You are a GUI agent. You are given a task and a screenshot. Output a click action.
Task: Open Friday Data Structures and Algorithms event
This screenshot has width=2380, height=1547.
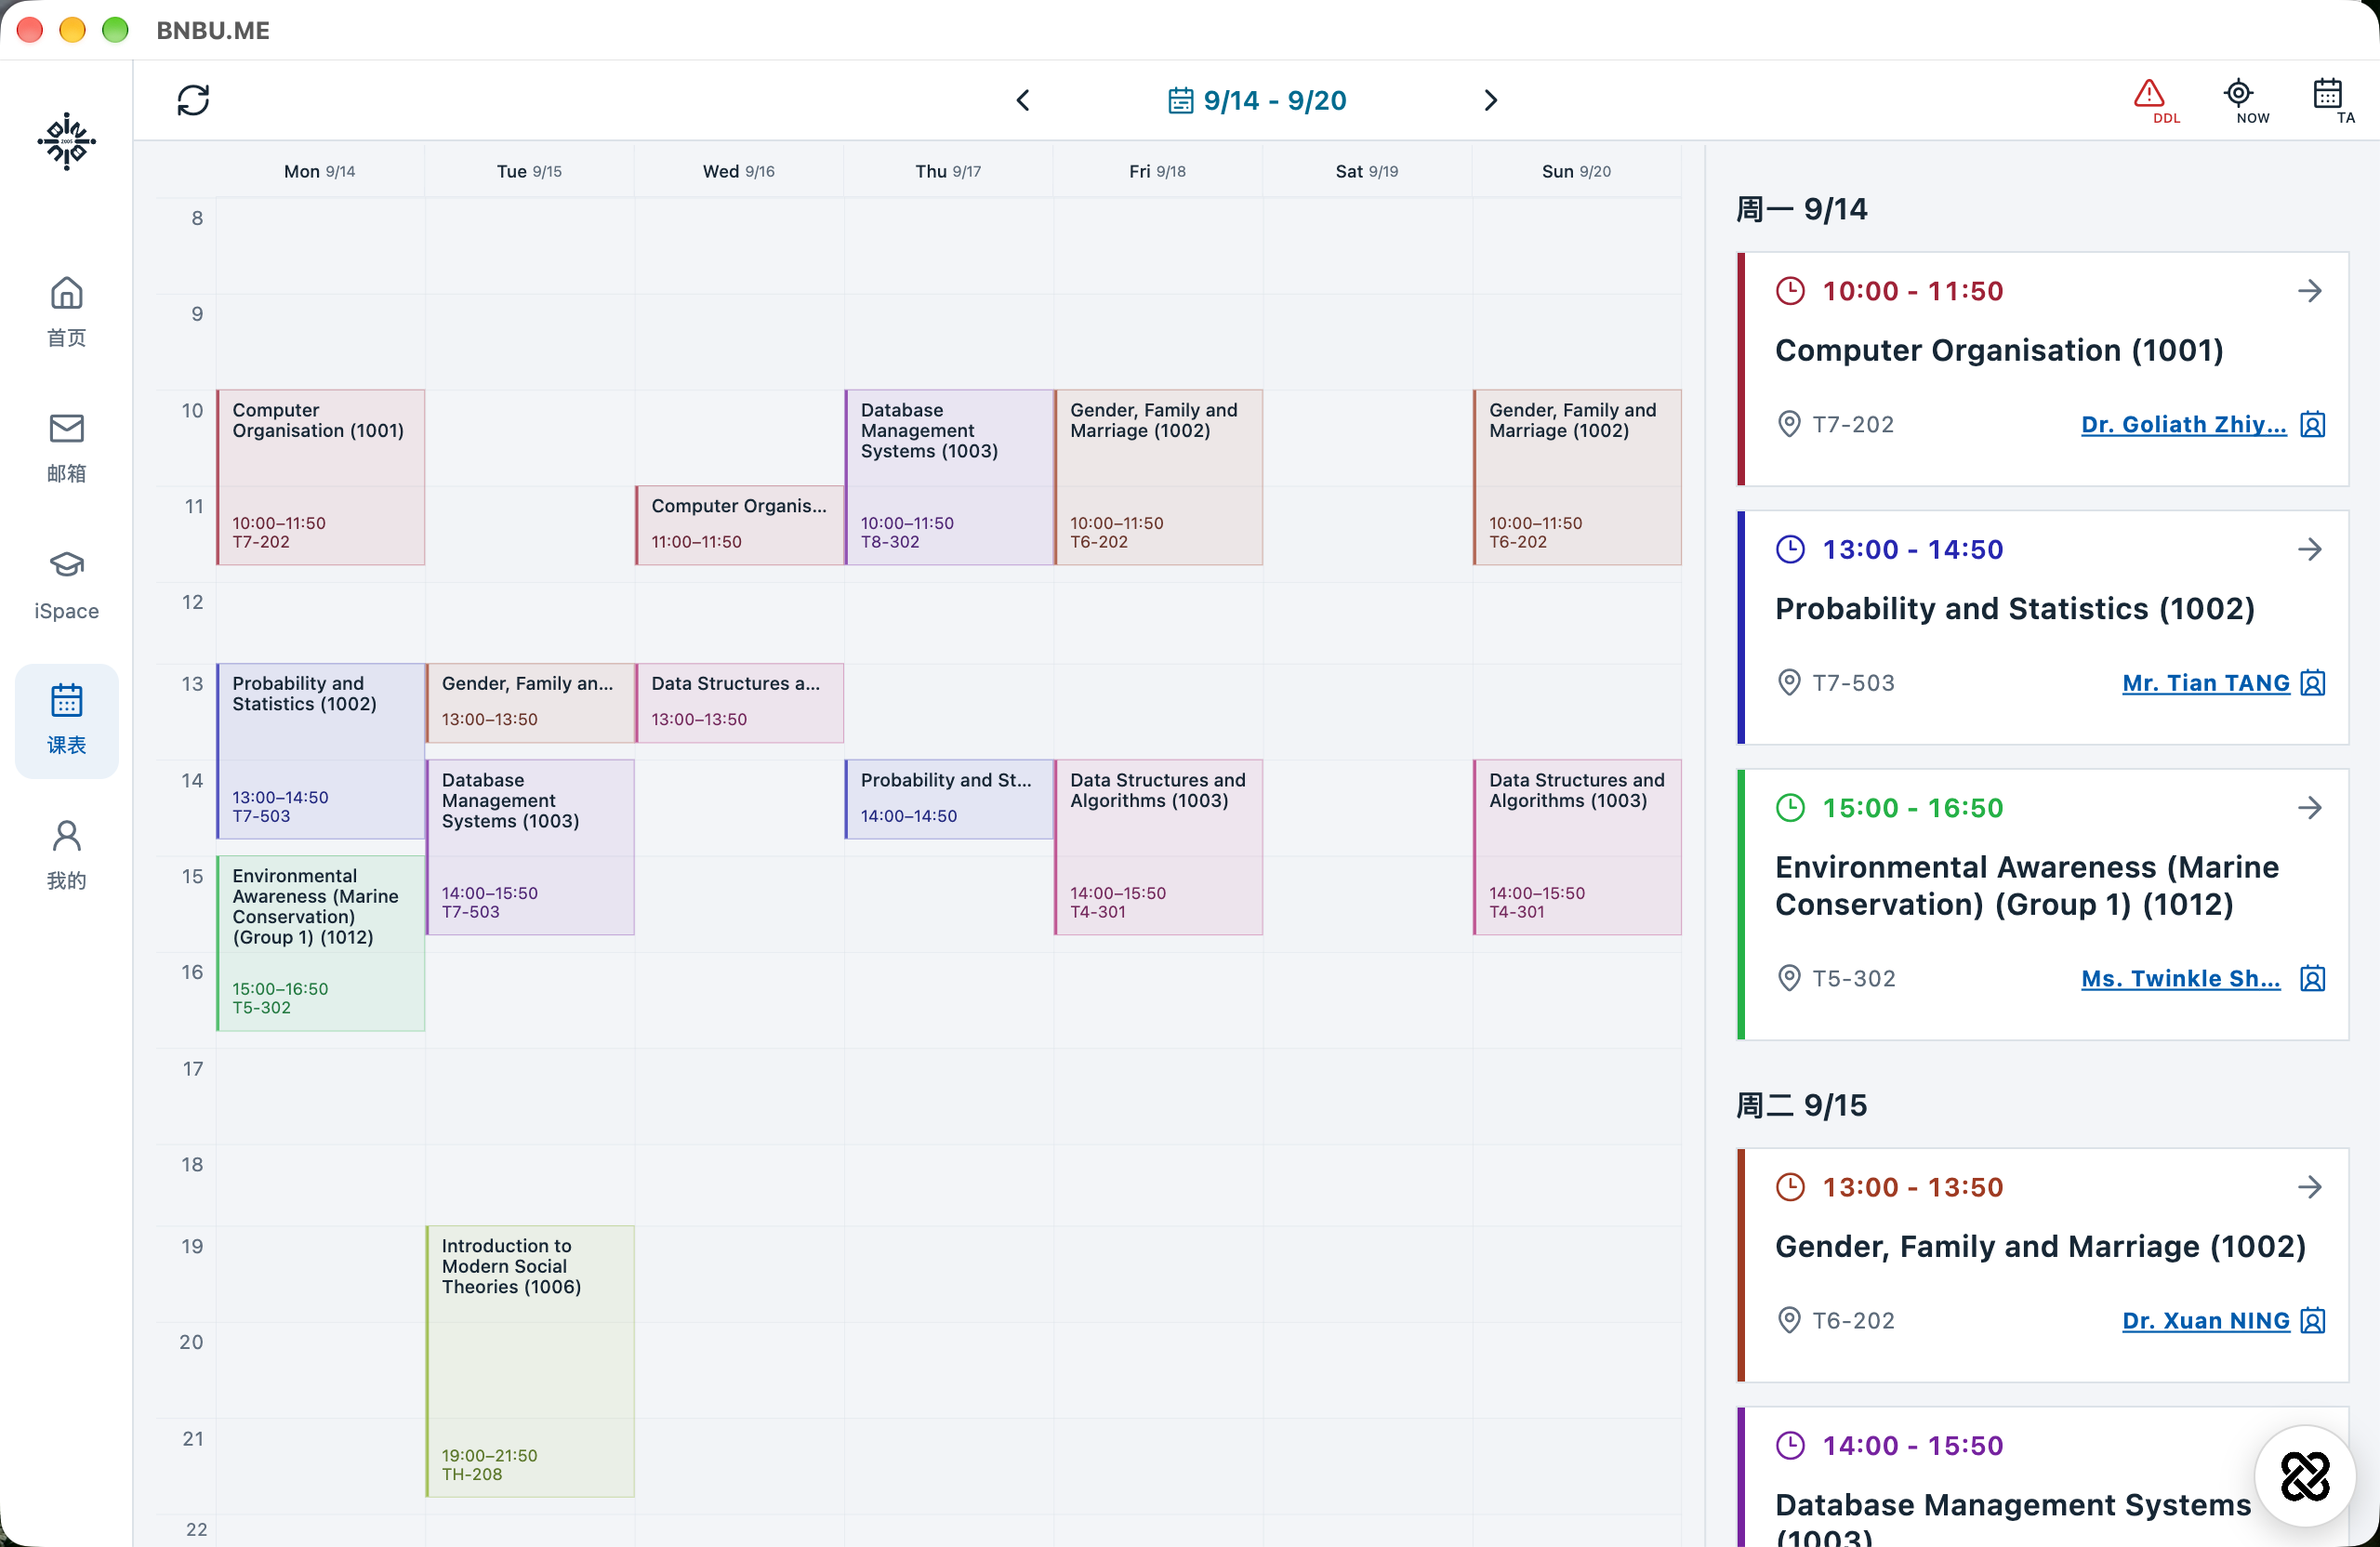[1159, 847]
